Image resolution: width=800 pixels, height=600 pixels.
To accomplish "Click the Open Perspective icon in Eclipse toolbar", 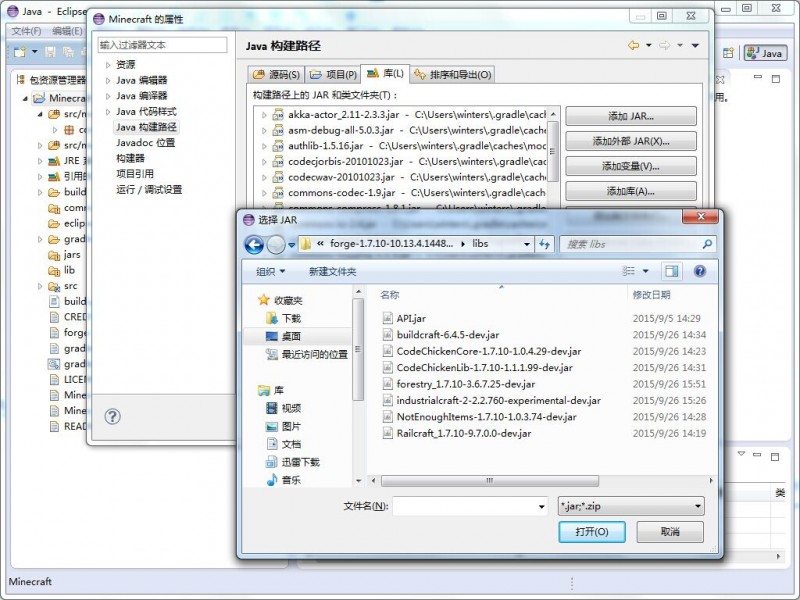I will [x=729, y=53].
